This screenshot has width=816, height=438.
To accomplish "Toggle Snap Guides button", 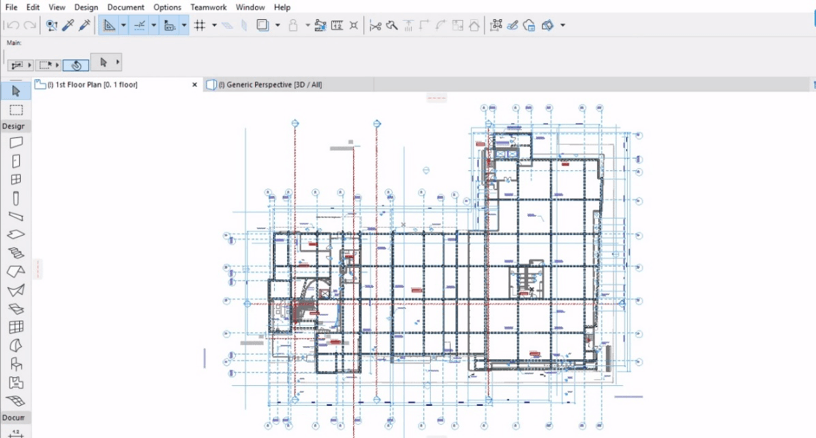I will [139, 25].
